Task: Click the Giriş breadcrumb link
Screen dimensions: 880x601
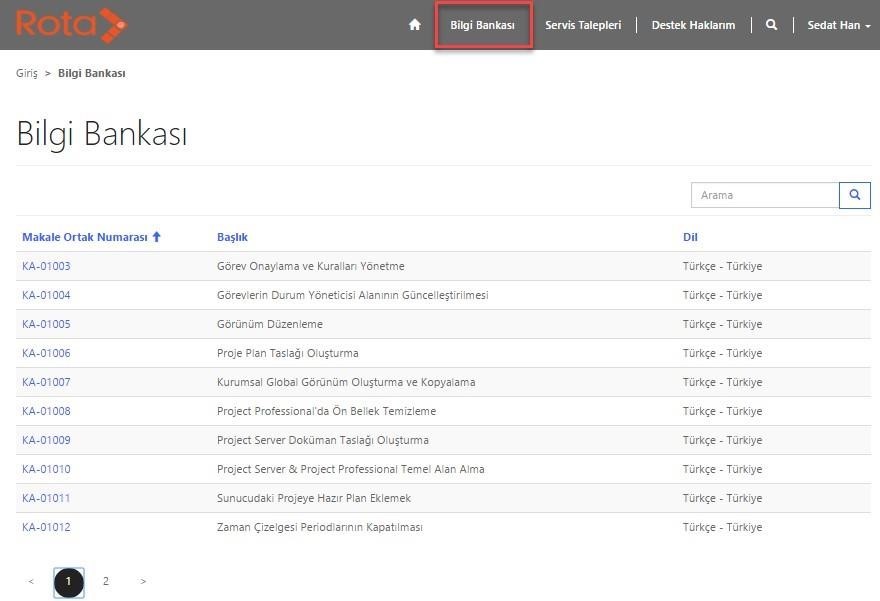Action: [27, 73]
